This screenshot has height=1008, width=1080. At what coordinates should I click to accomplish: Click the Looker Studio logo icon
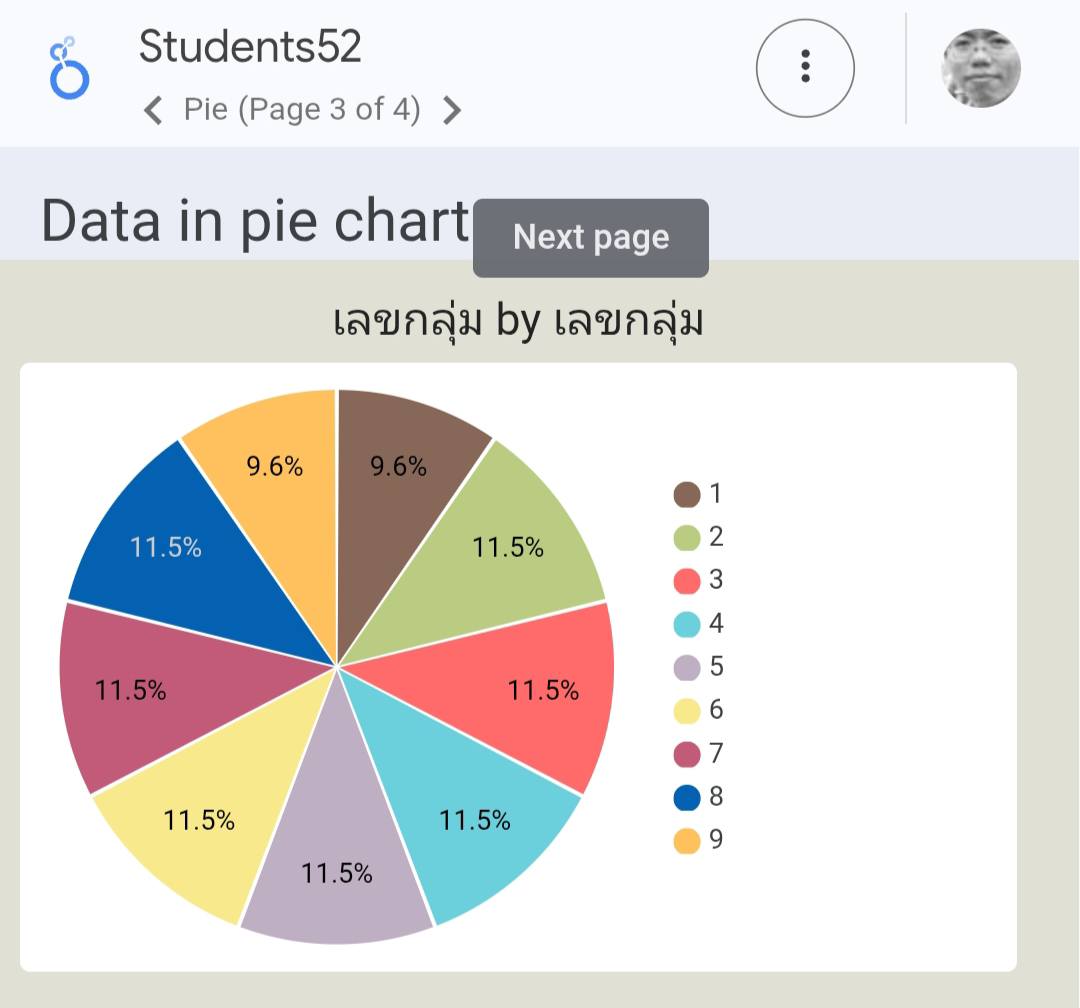coord(69,68)
